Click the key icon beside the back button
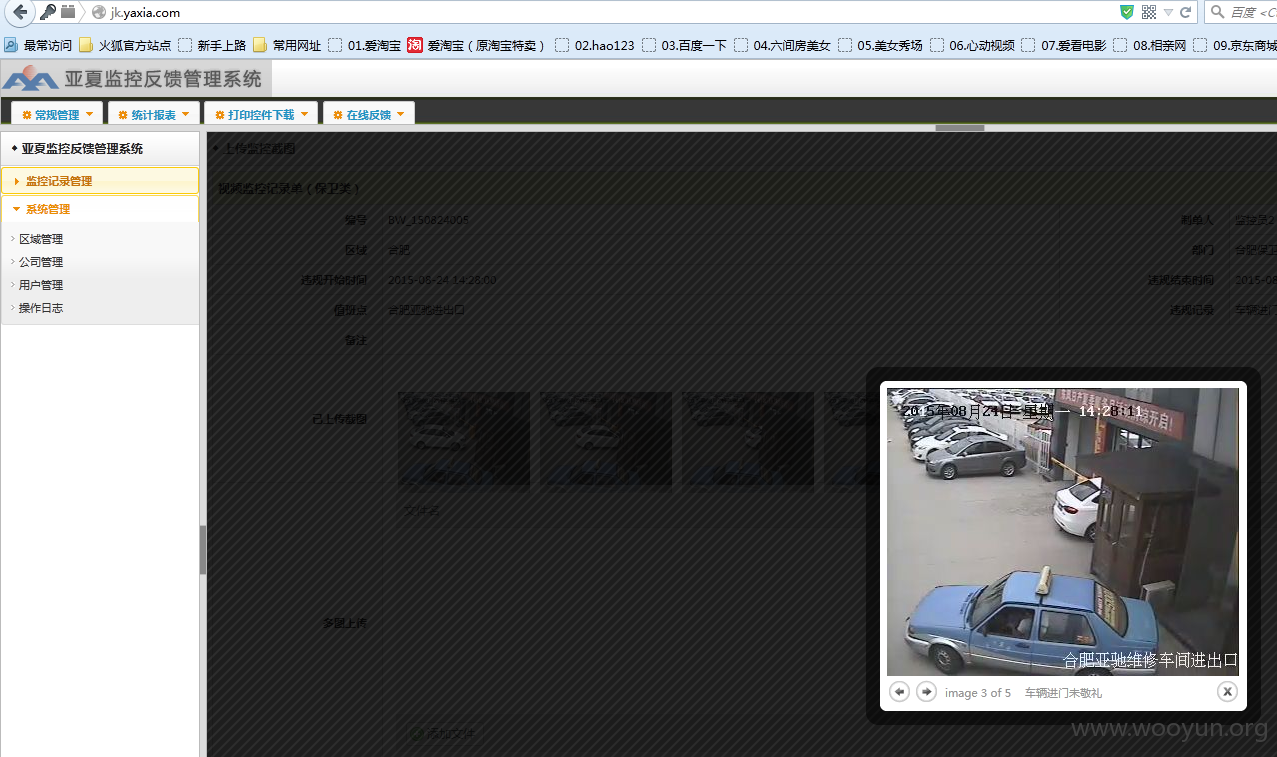The image size is (1277, 757). click(x=48, y=12)
